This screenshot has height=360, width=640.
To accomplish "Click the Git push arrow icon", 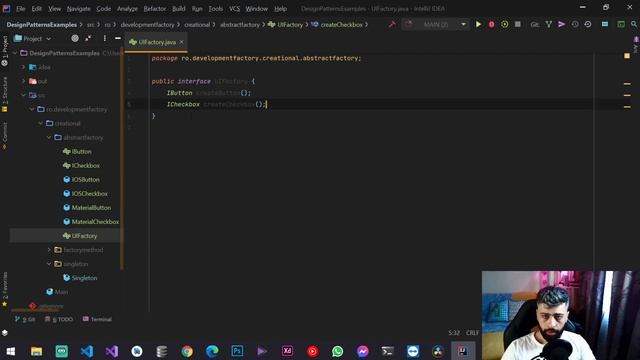I will pos(562,24).
